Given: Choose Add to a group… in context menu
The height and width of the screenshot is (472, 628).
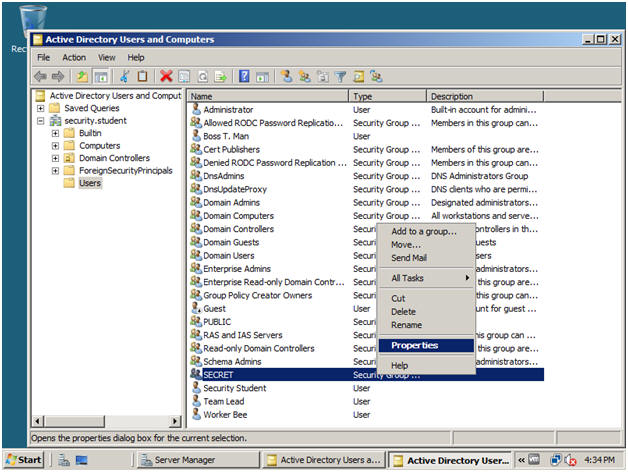Looking at the screenshot, I should [426, 231].
